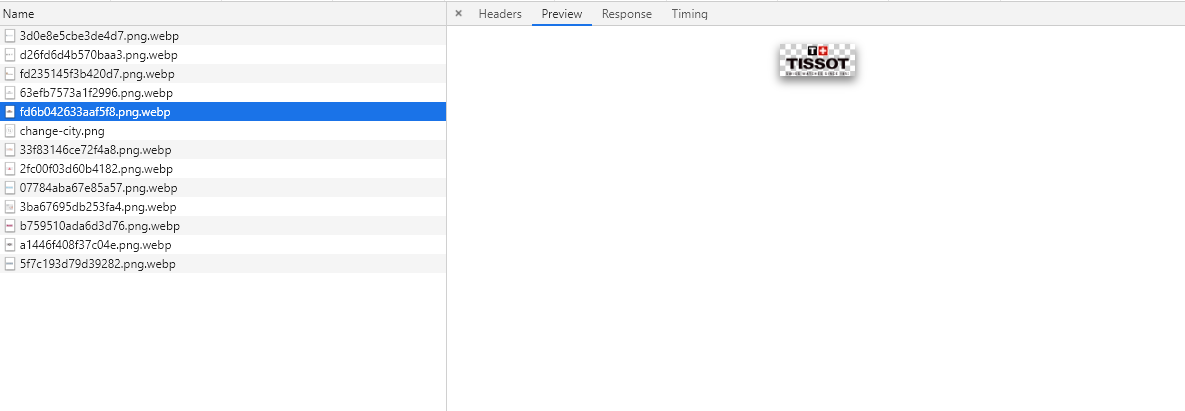Open request 07784aba67e85a57.png.webp
The image size is (1185, 411).
(98, 188)
